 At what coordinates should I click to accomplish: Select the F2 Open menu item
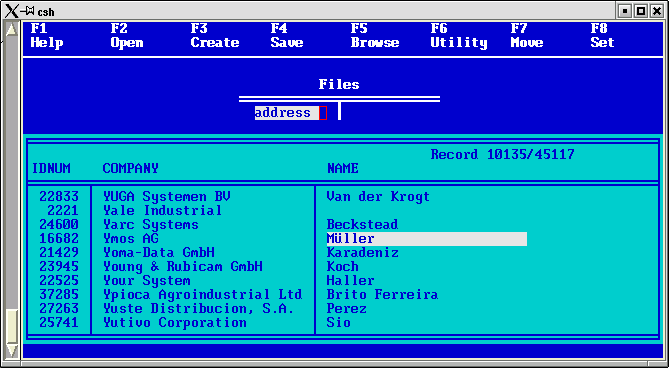point(127,35)
